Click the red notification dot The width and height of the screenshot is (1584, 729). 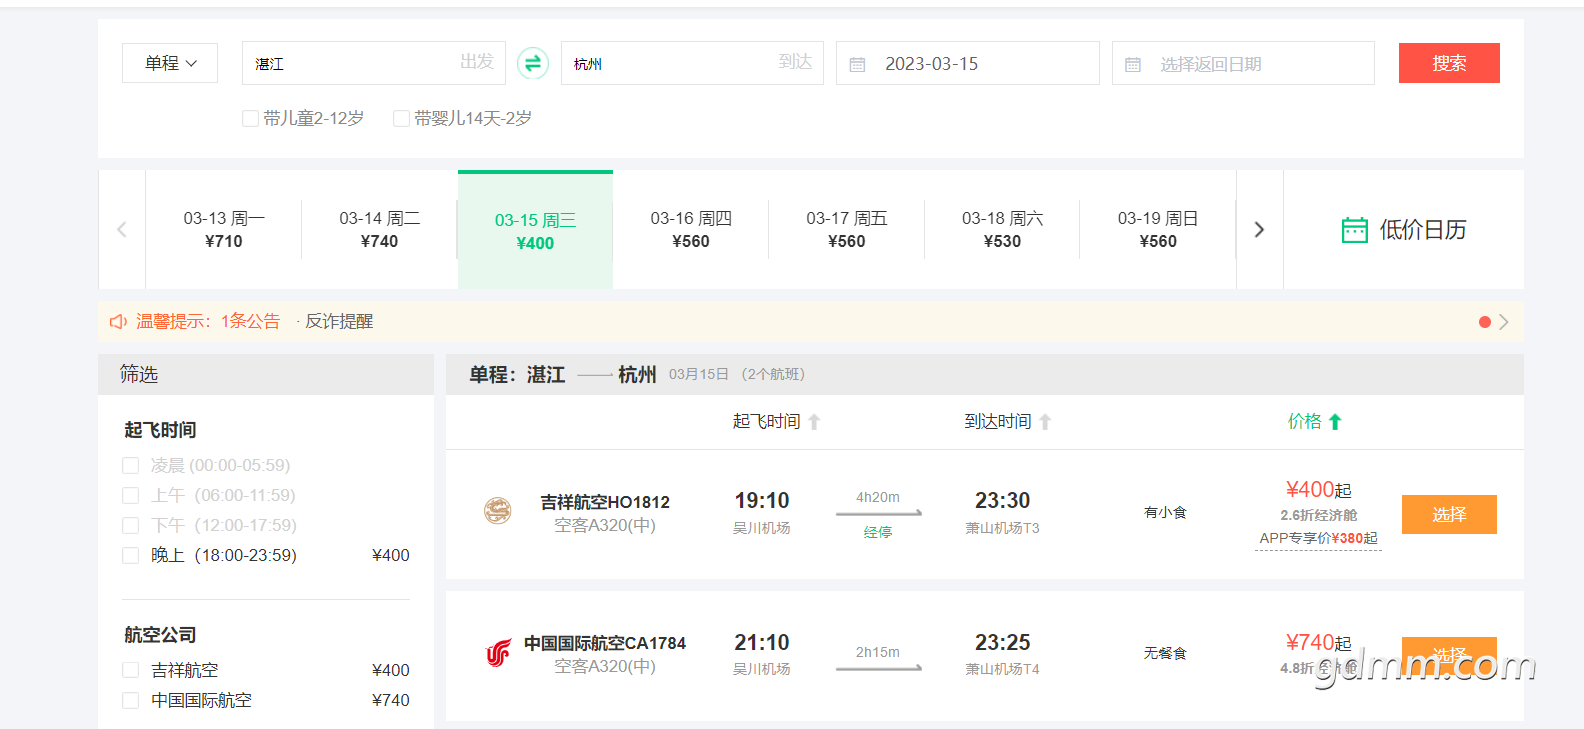1485,322
